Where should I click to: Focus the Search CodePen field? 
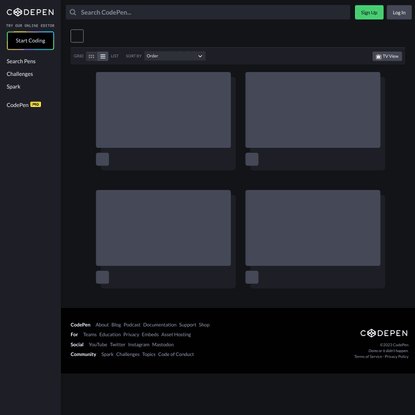(208, 12)
